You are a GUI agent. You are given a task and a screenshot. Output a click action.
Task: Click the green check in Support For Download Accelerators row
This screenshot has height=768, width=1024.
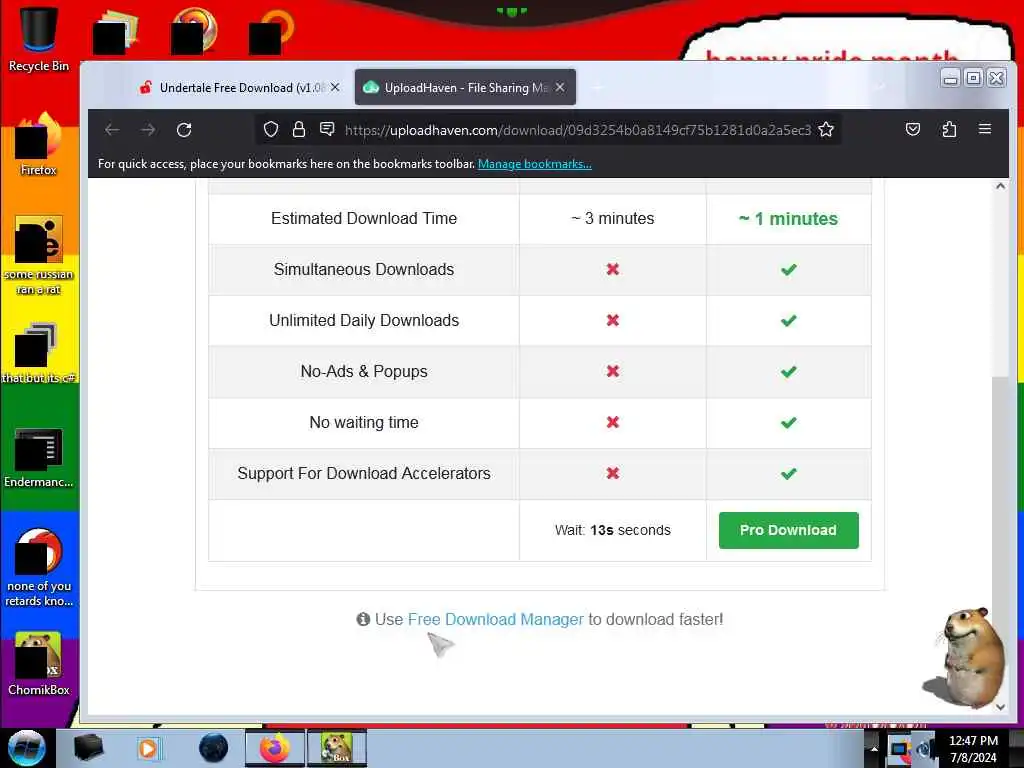(789, 473)
